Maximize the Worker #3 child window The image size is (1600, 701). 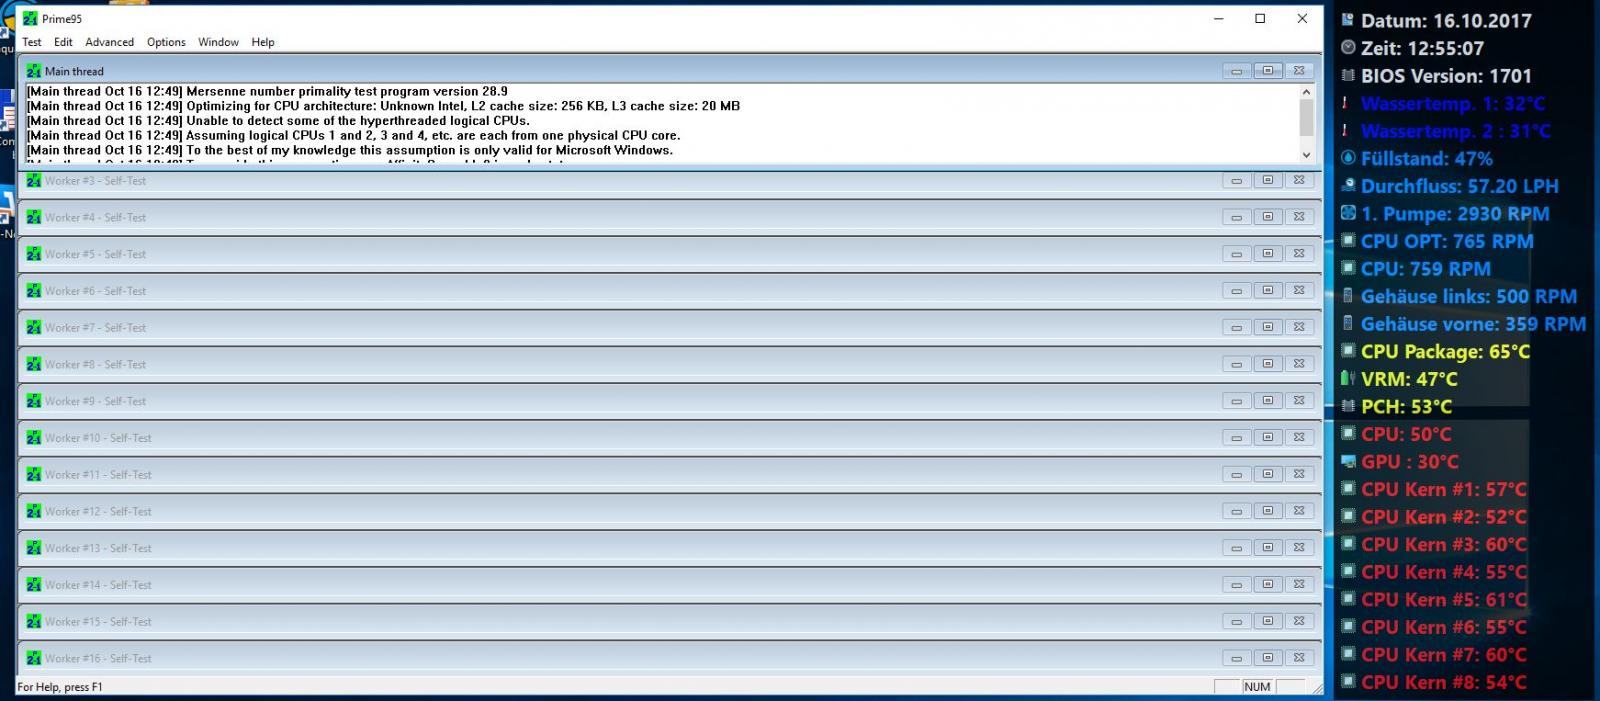1268,180
